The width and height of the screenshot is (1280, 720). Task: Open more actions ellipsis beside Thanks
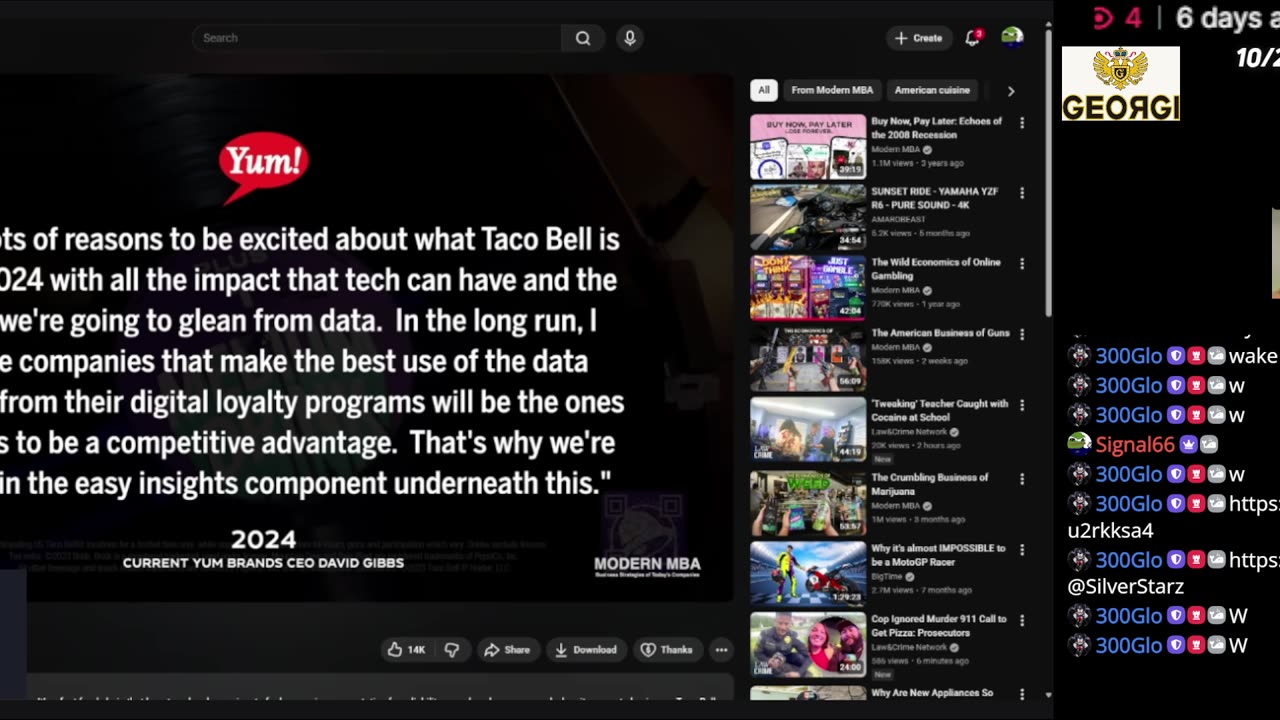point(721,650)
